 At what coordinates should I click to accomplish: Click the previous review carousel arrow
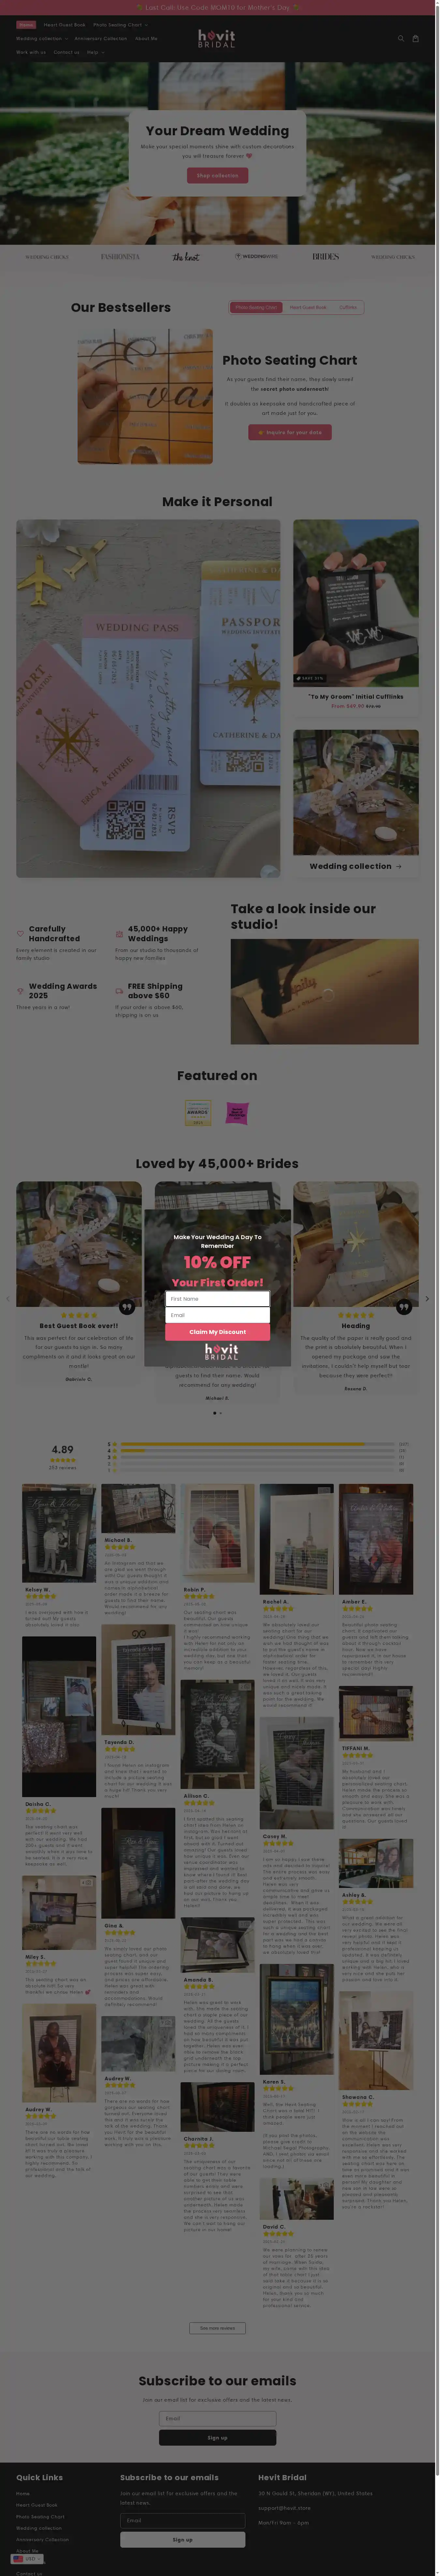[x=8, y=1299]
